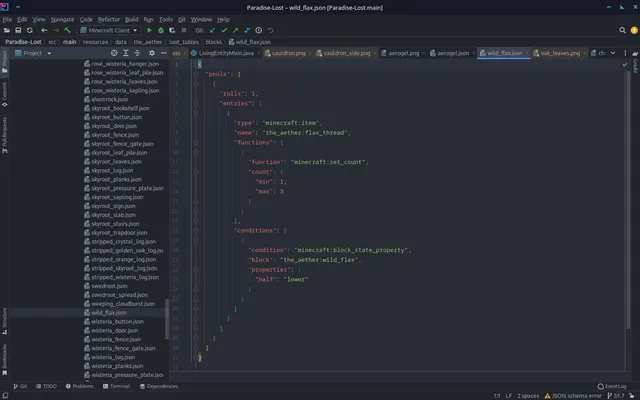
Task: Collapse the "count" object fold marker
Action: (x=196, y=172)
